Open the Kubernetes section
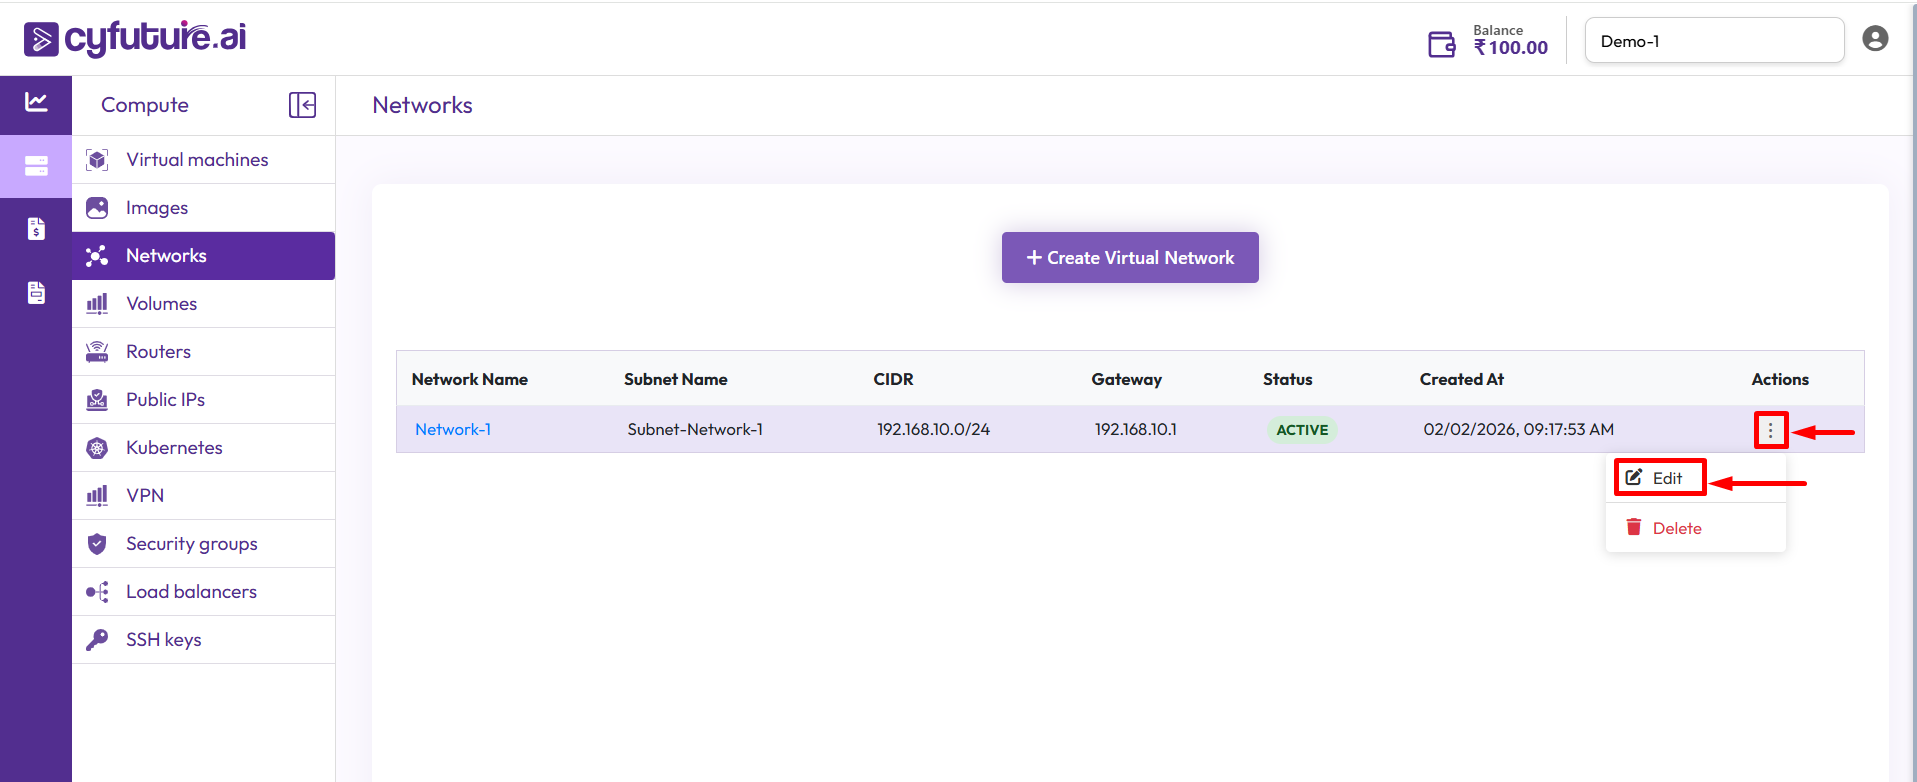Image resolution: width=1917 pixels, height=782 pixels. pyautogui.click(x=174, y=448)
